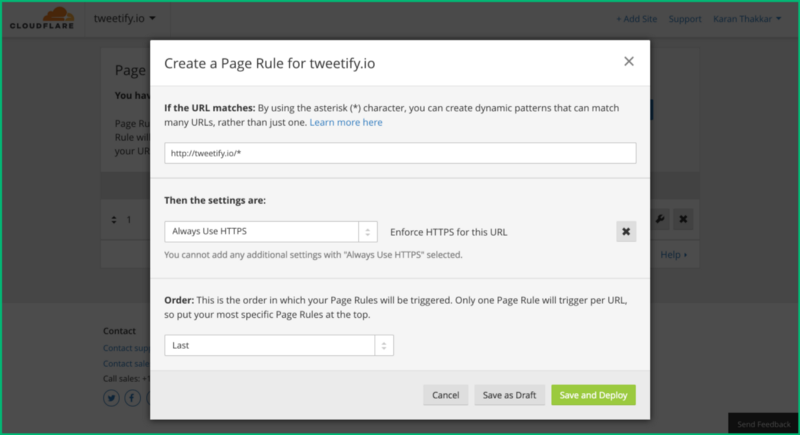Focus the URL pattern input field
Viewport: 800px width, 435px height.
pos(400,153)
